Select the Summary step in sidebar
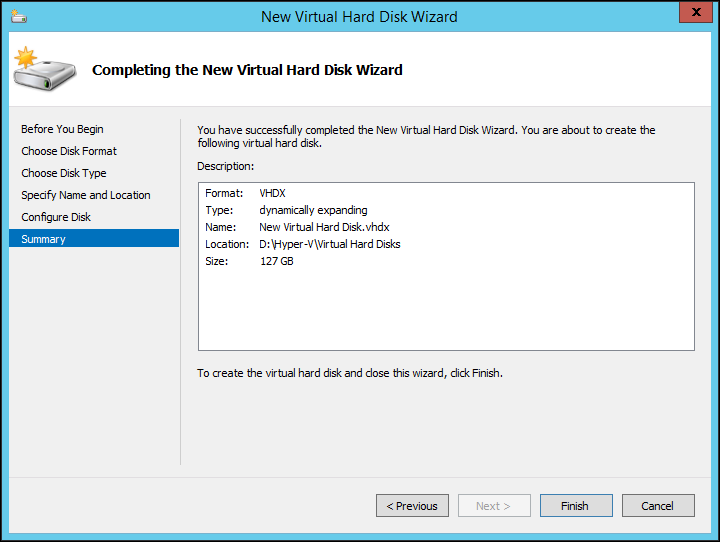 pos(44,239)
